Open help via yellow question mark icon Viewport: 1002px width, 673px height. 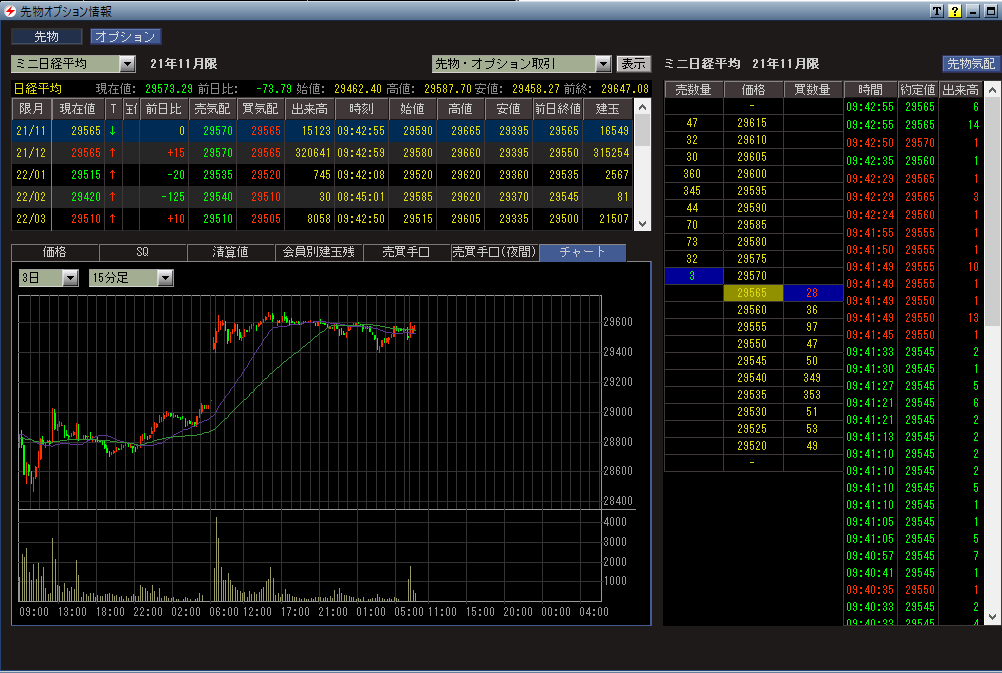[x=954, y=11]
